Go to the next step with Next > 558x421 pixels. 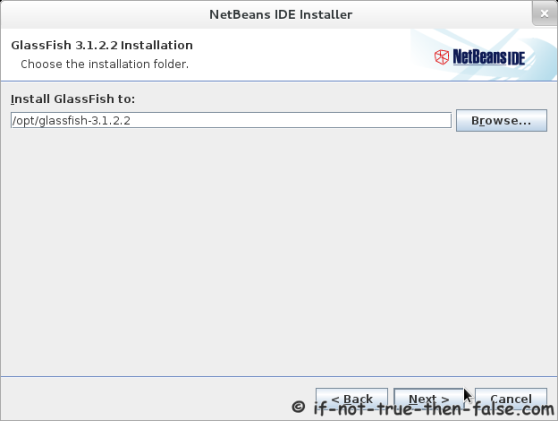tap(428, 399)
